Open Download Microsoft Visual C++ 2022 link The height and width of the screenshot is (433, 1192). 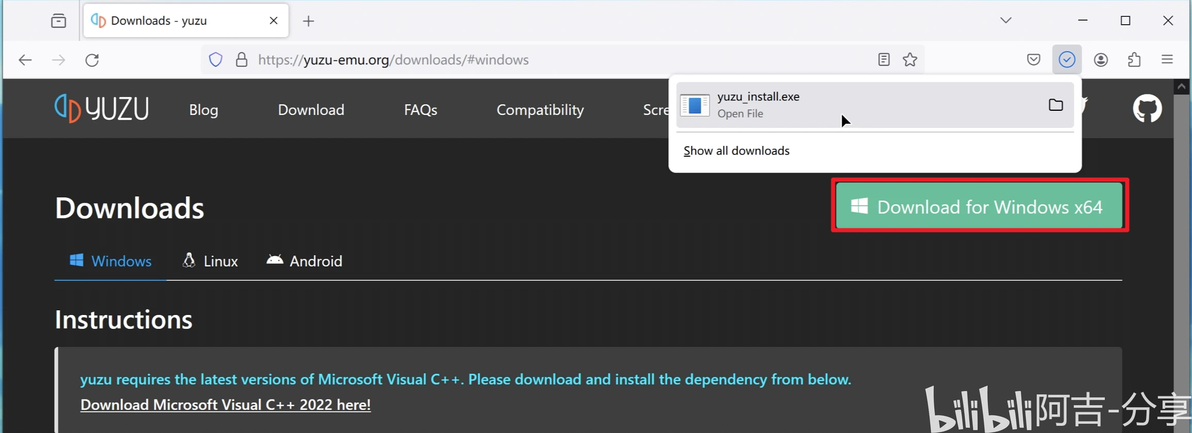[x=225, y=405]
